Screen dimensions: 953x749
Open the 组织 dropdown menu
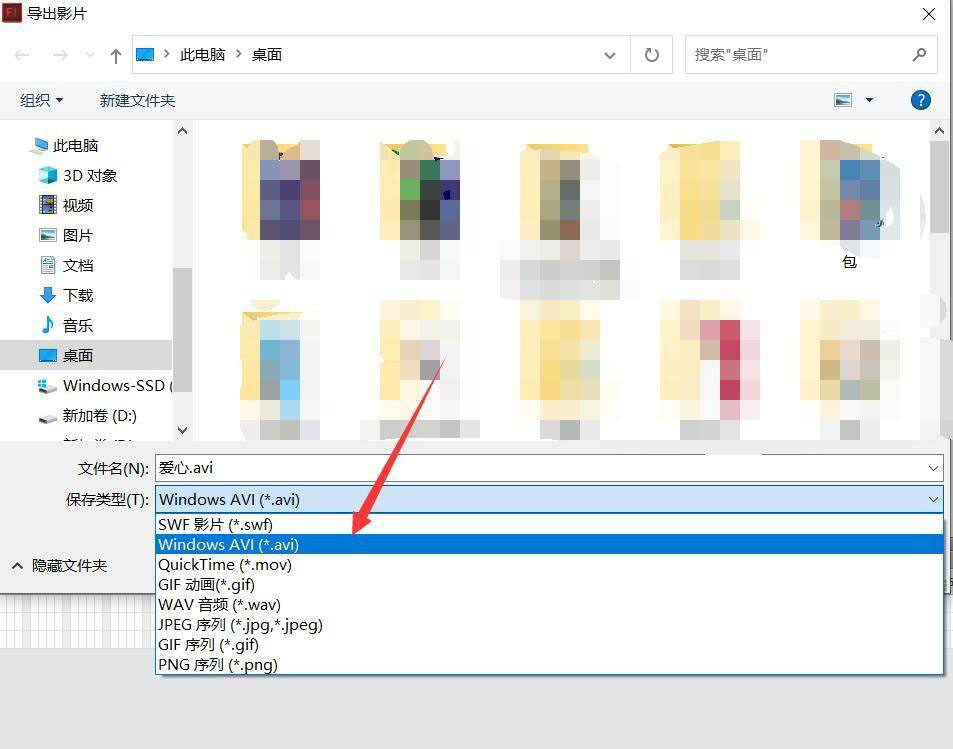click(42, 100)
